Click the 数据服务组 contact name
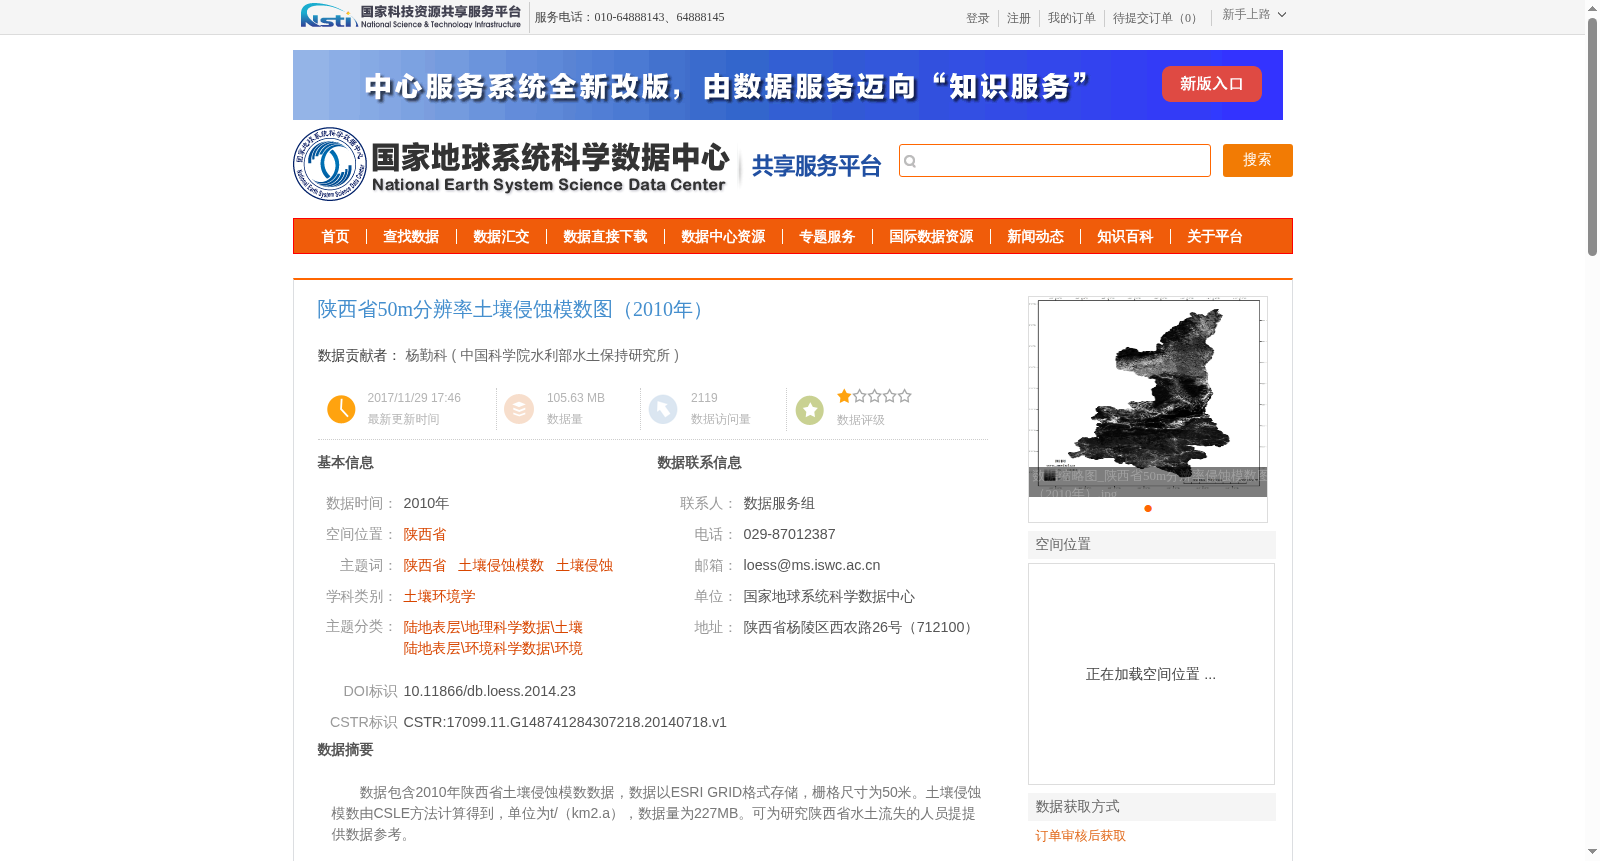Screen dimensions: 1600x861 [779, 503]
